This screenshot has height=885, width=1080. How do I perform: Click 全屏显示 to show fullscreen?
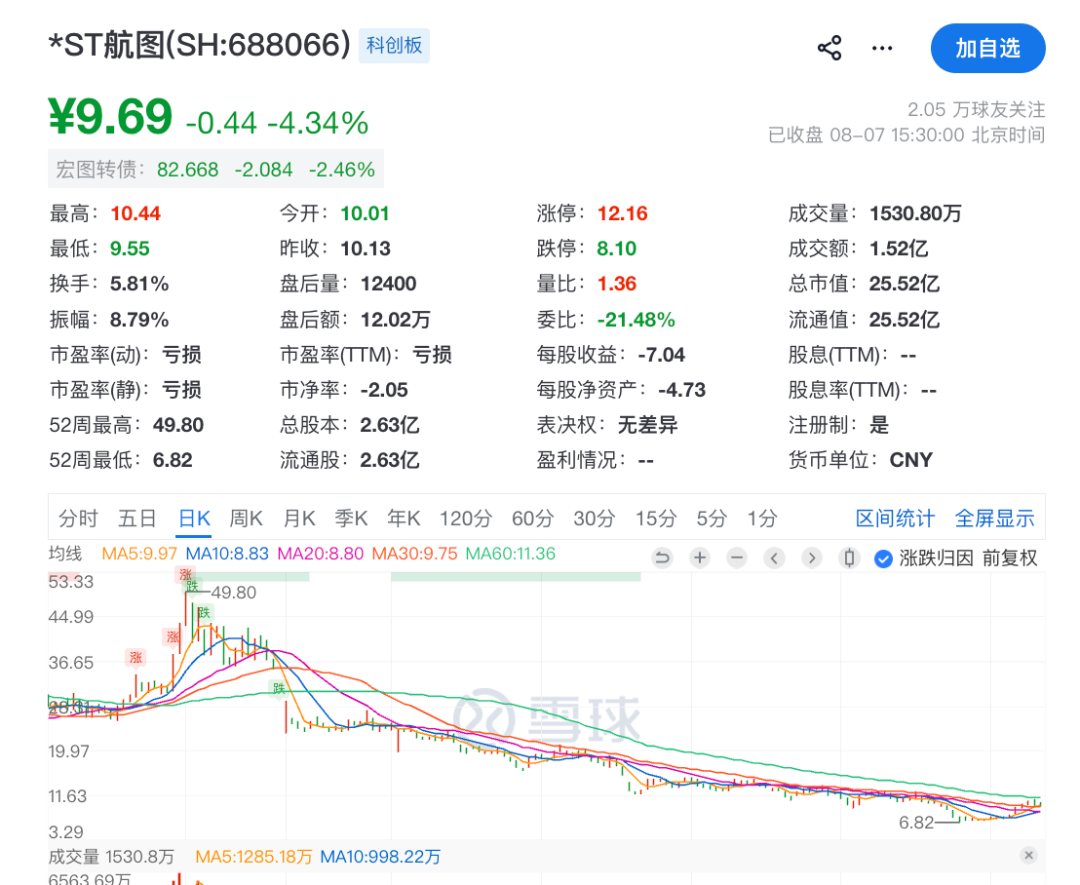(994, 518)
